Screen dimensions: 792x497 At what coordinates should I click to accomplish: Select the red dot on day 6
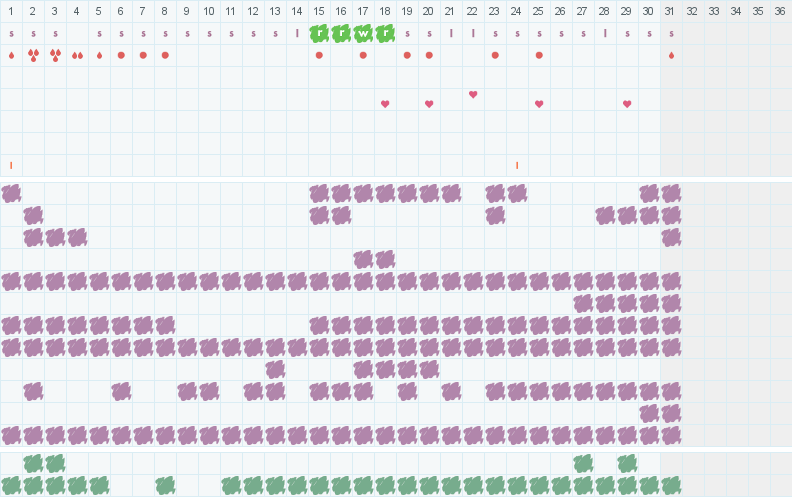coord(121,55)
